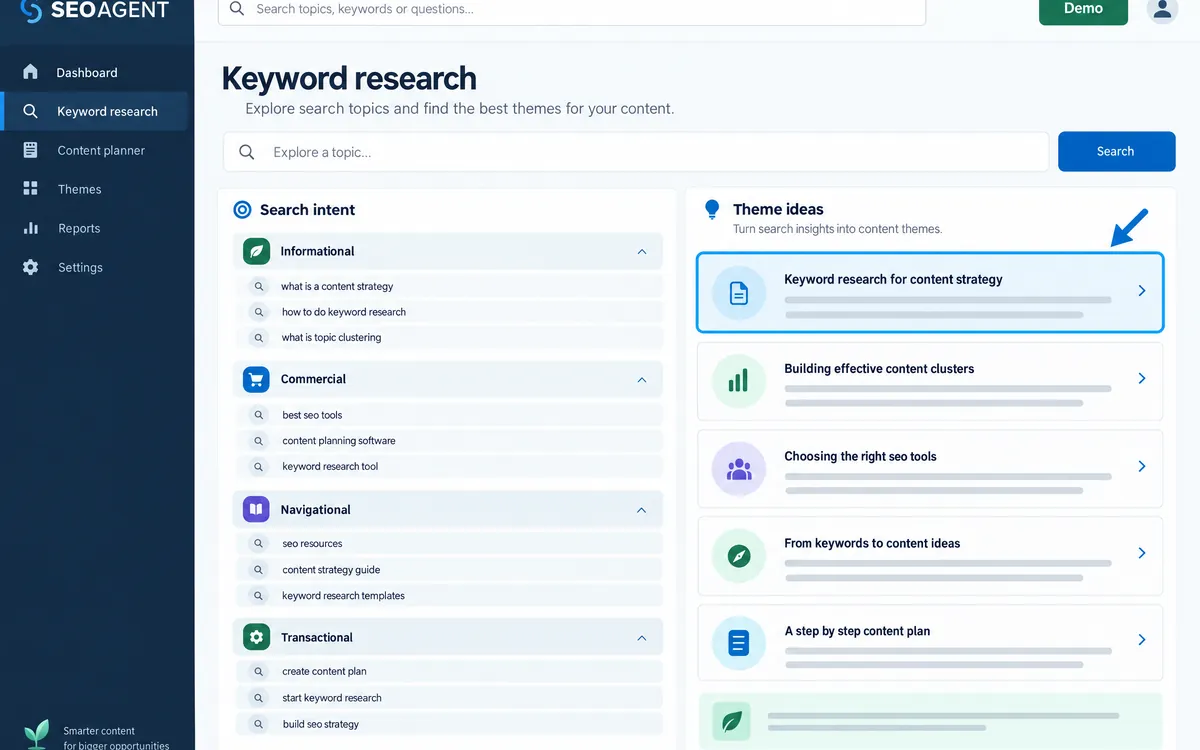Open Content planner menu item
Screen dimensions: 1200x750
(94, 150)
